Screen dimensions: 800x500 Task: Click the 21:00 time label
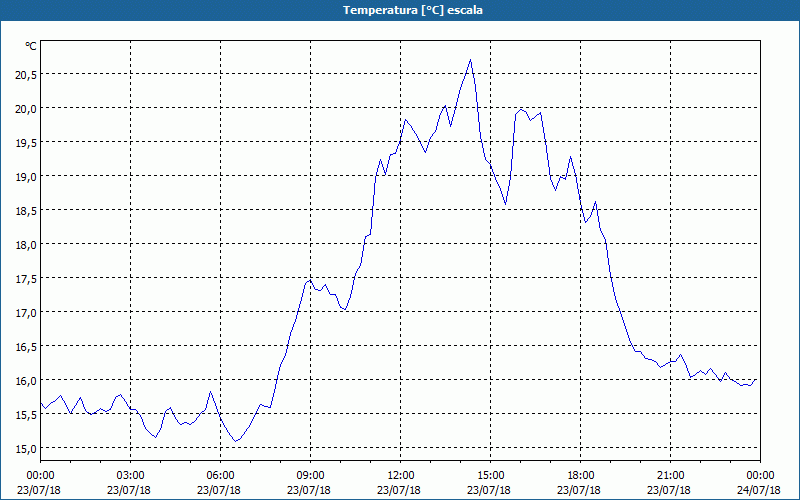coord(670,476)
